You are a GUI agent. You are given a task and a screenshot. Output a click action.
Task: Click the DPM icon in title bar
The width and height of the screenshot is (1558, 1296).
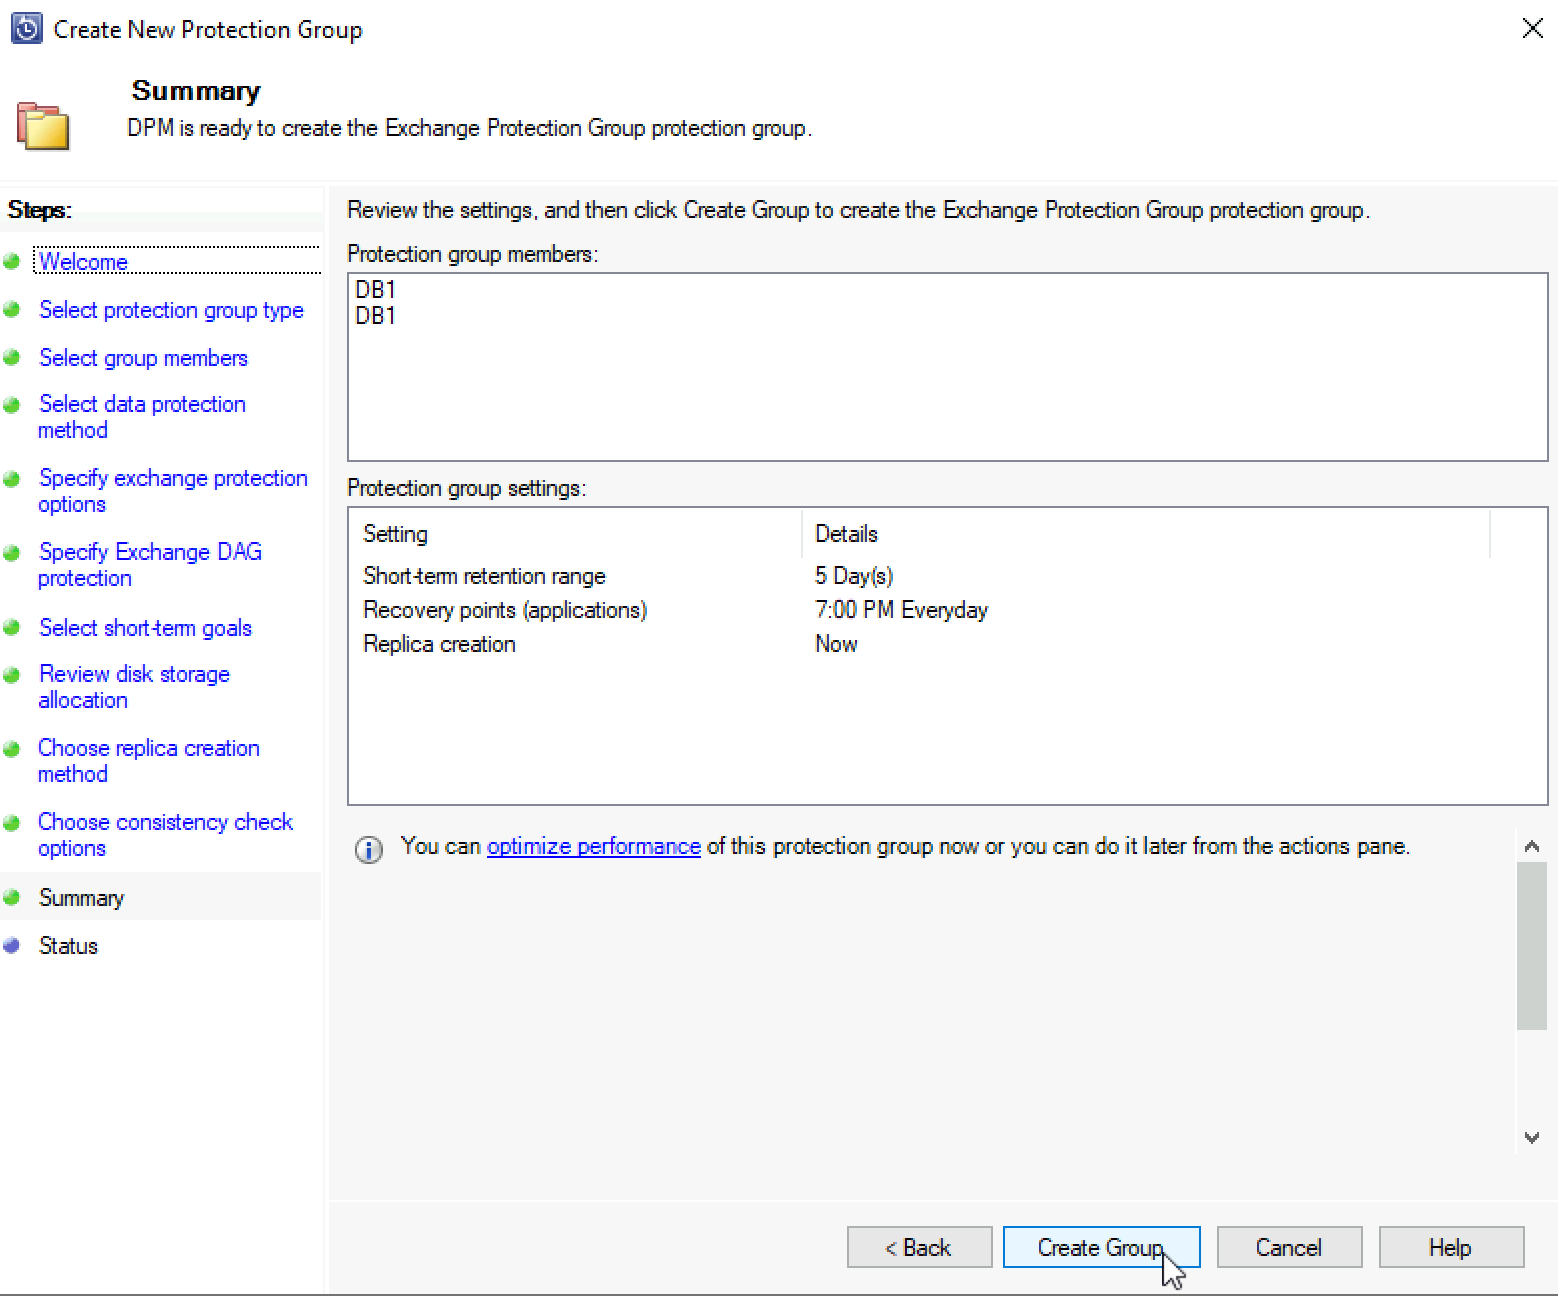pos(27,29)
